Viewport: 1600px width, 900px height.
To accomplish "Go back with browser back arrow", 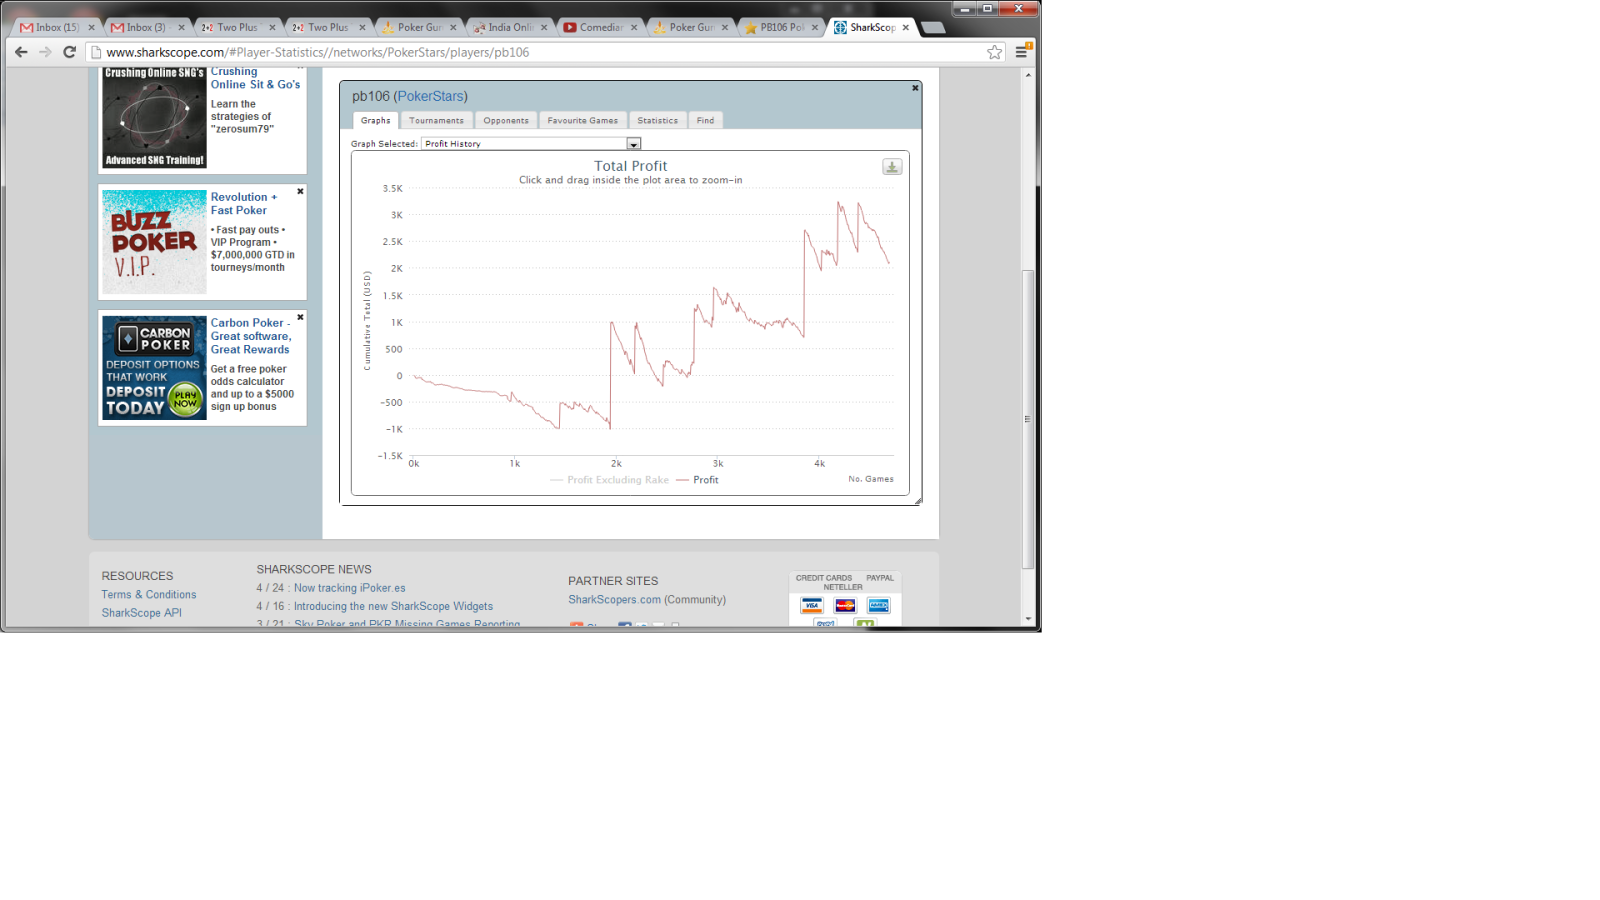I will [x=21, y=52].
